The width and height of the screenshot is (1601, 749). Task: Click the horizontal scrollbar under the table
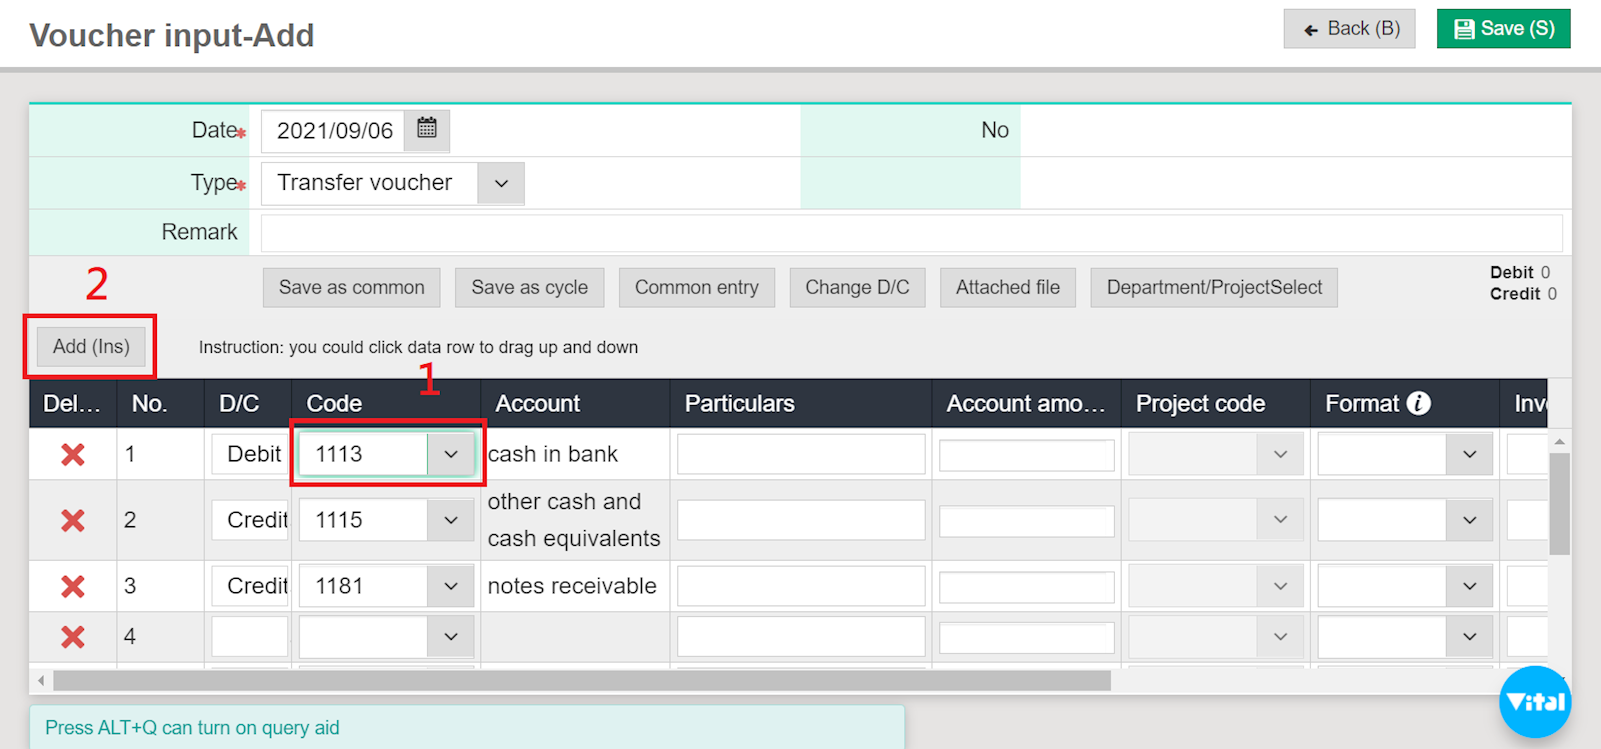580,681
